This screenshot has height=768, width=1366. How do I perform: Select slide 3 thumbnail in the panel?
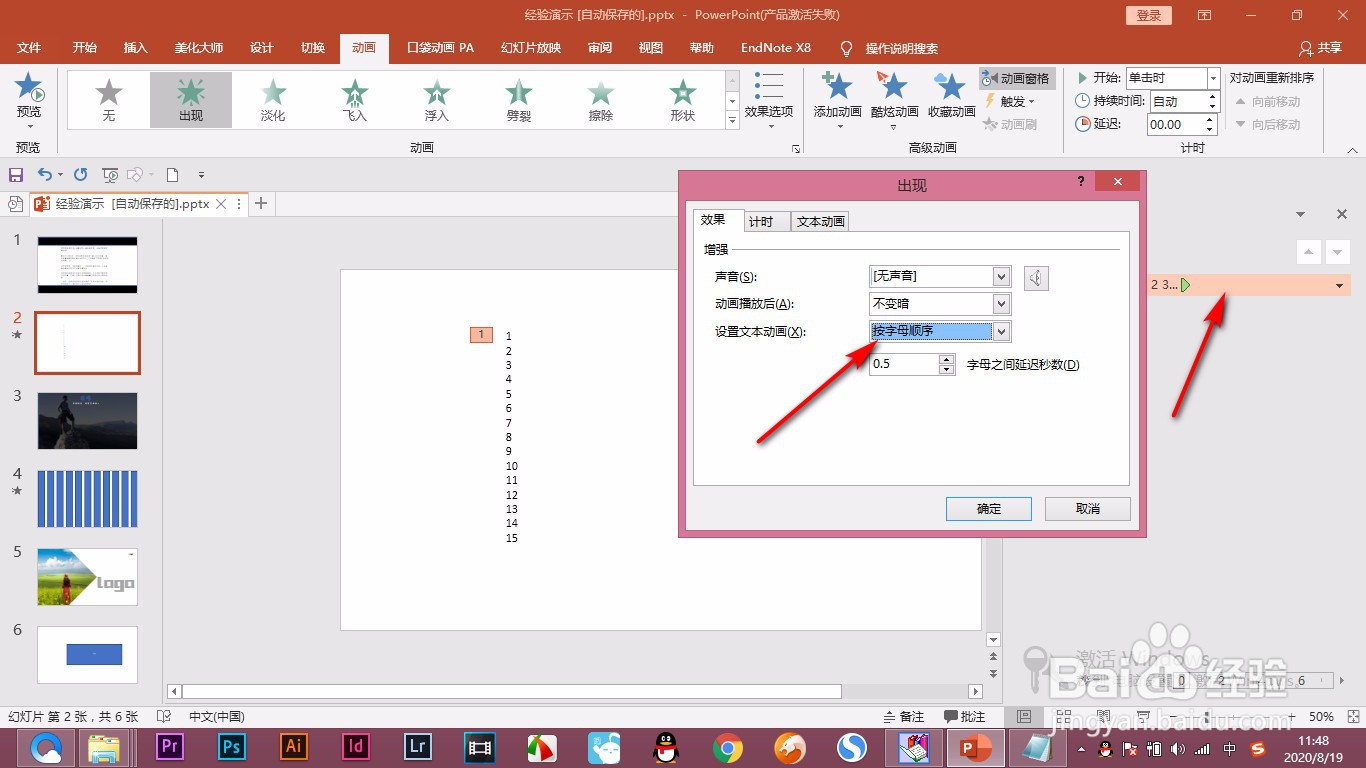click(87, 421)
